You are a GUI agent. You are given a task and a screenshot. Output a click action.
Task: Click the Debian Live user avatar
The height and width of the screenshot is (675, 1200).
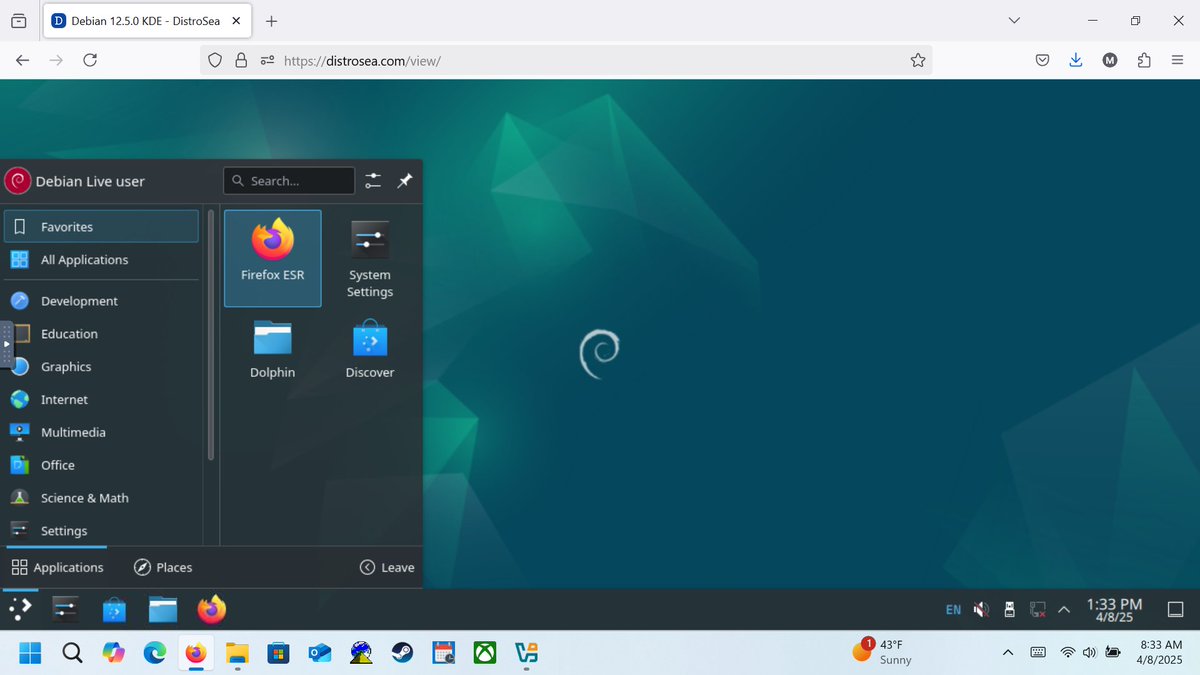[x=18, y=181]
